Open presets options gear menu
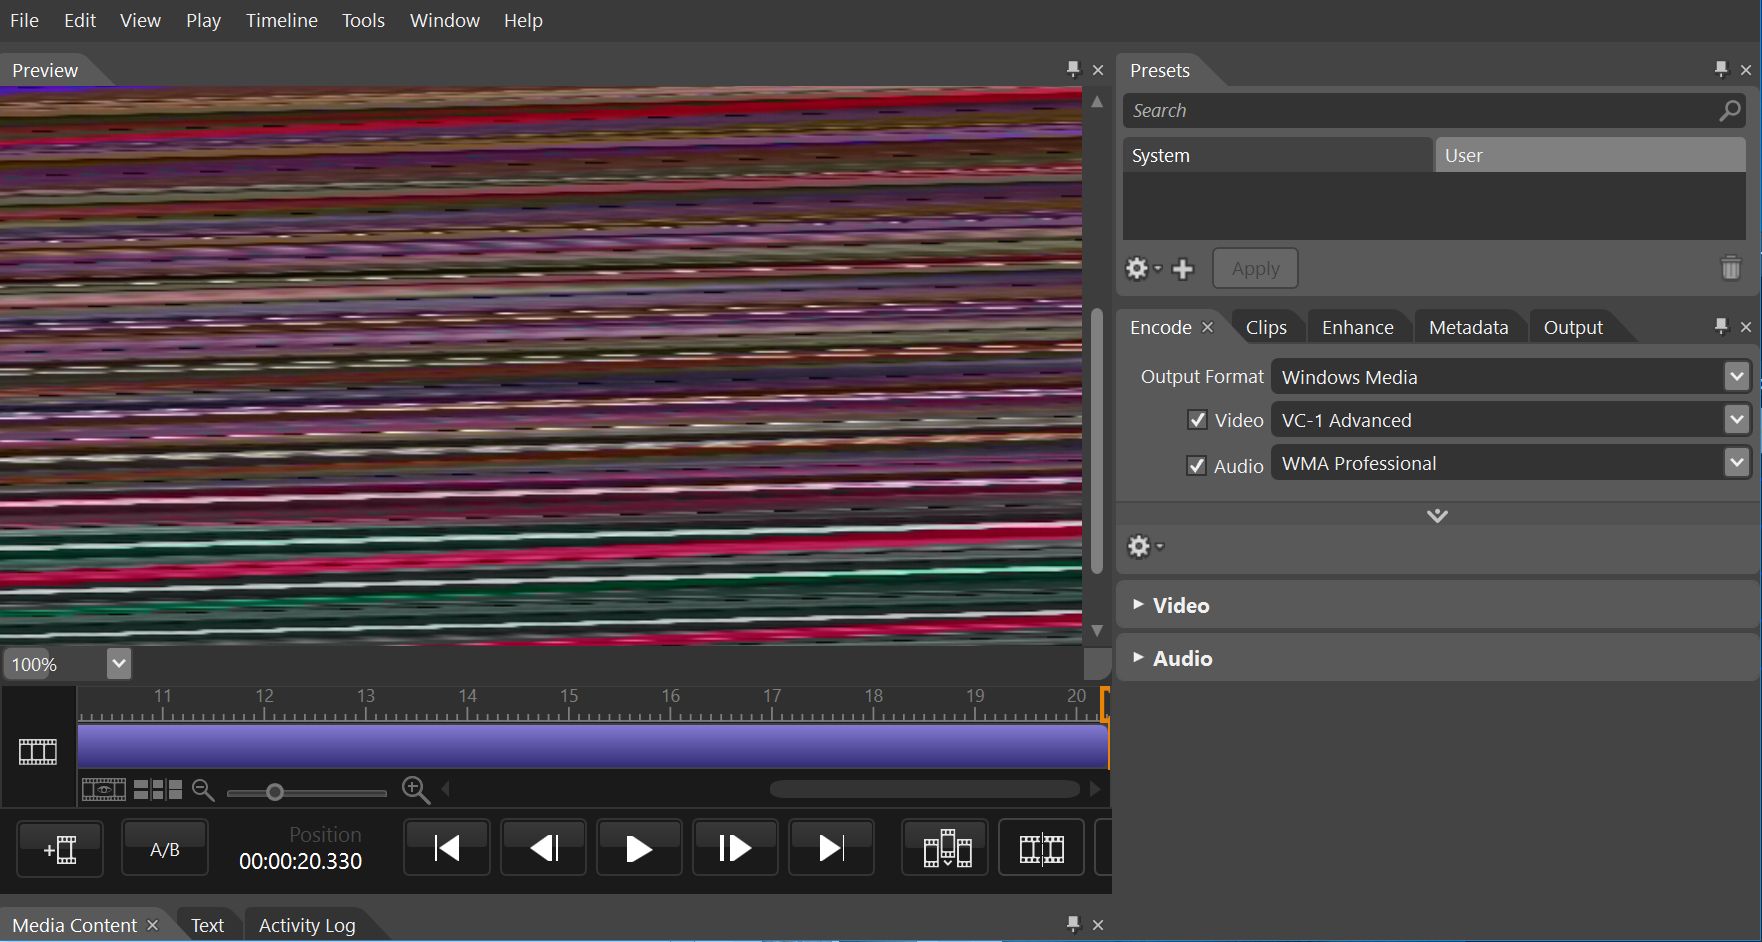The width and height of the screenshot is (1762, 942). click(x=1143, y=269)
